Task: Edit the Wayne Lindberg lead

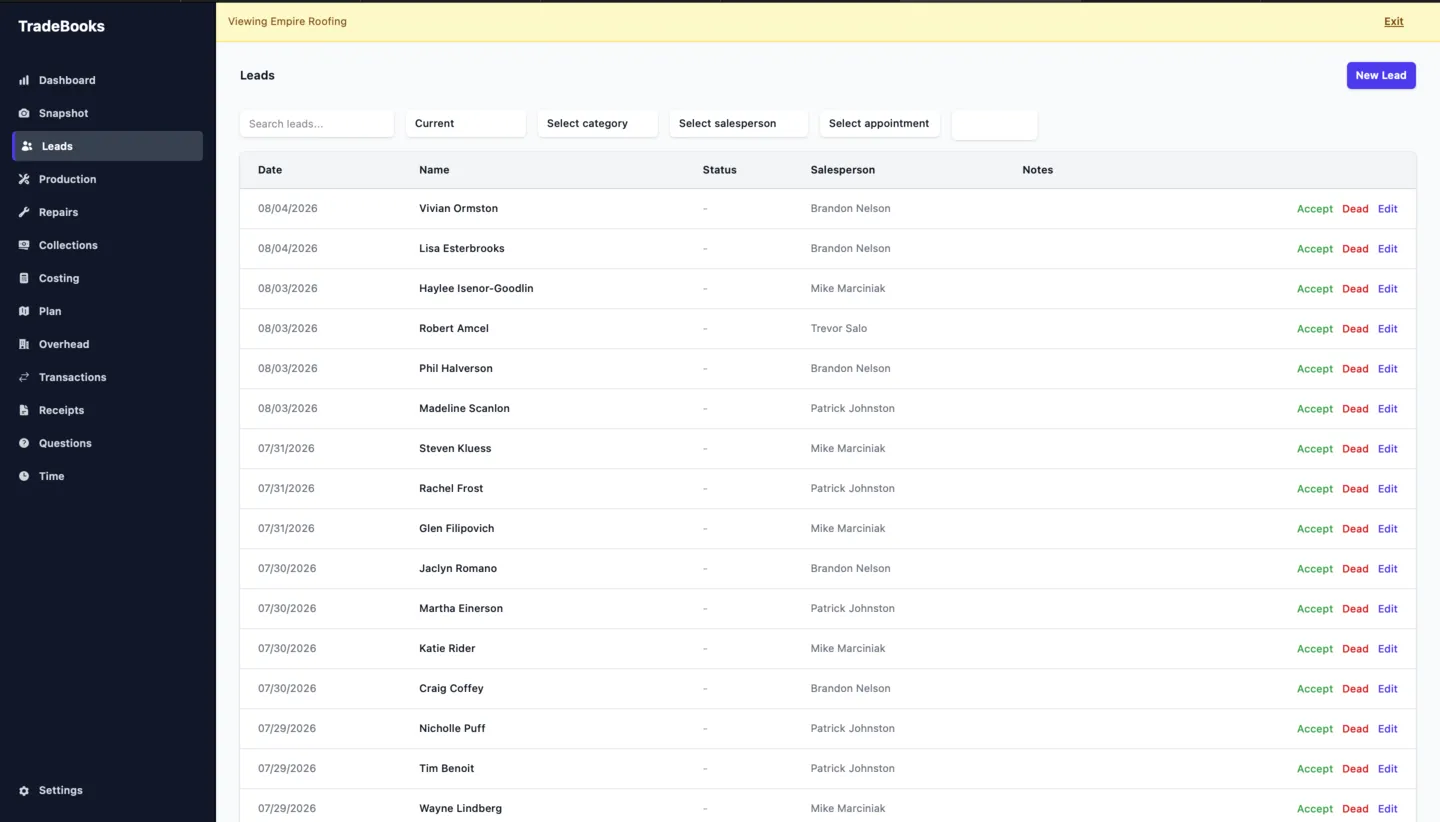Action: click(1388, 809)
